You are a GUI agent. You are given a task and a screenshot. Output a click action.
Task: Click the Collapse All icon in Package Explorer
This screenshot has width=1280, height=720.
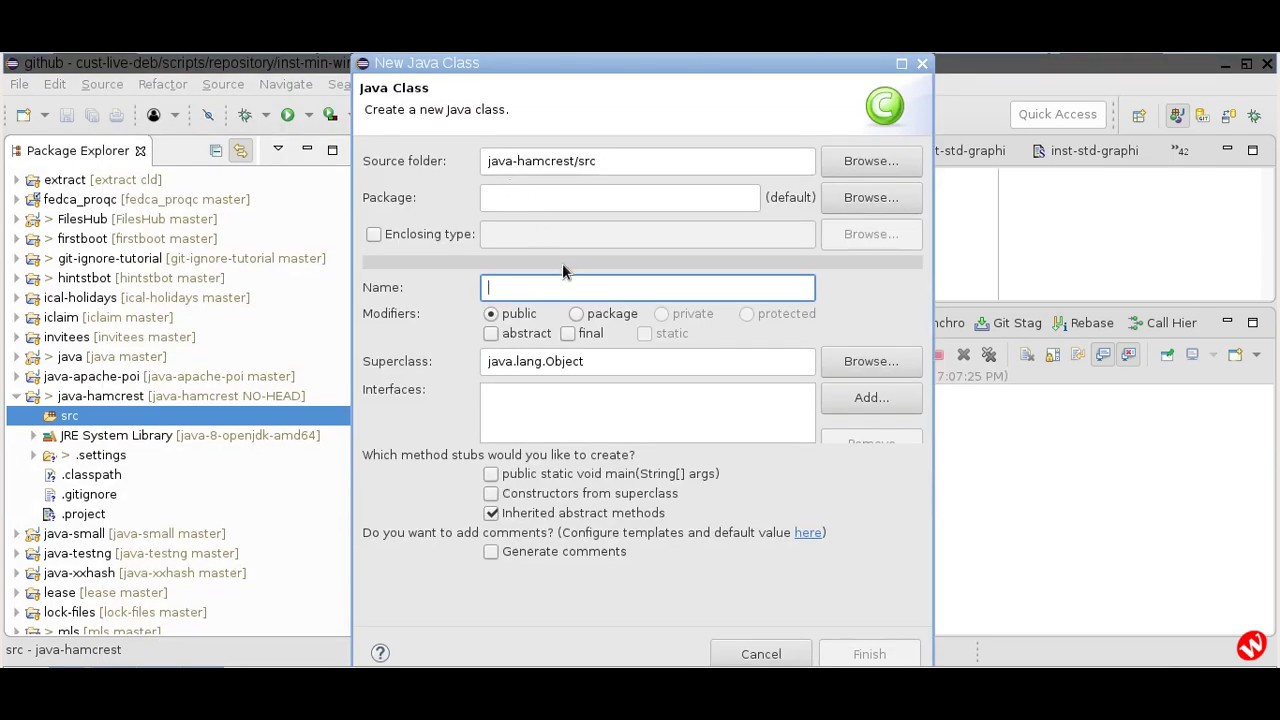[215, 151]
